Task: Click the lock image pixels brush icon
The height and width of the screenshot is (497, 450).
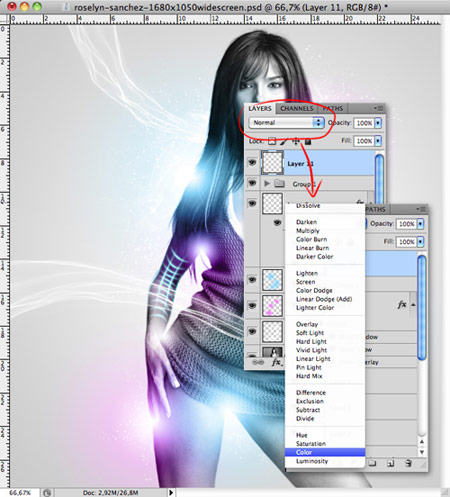Action: click(284, 141)
